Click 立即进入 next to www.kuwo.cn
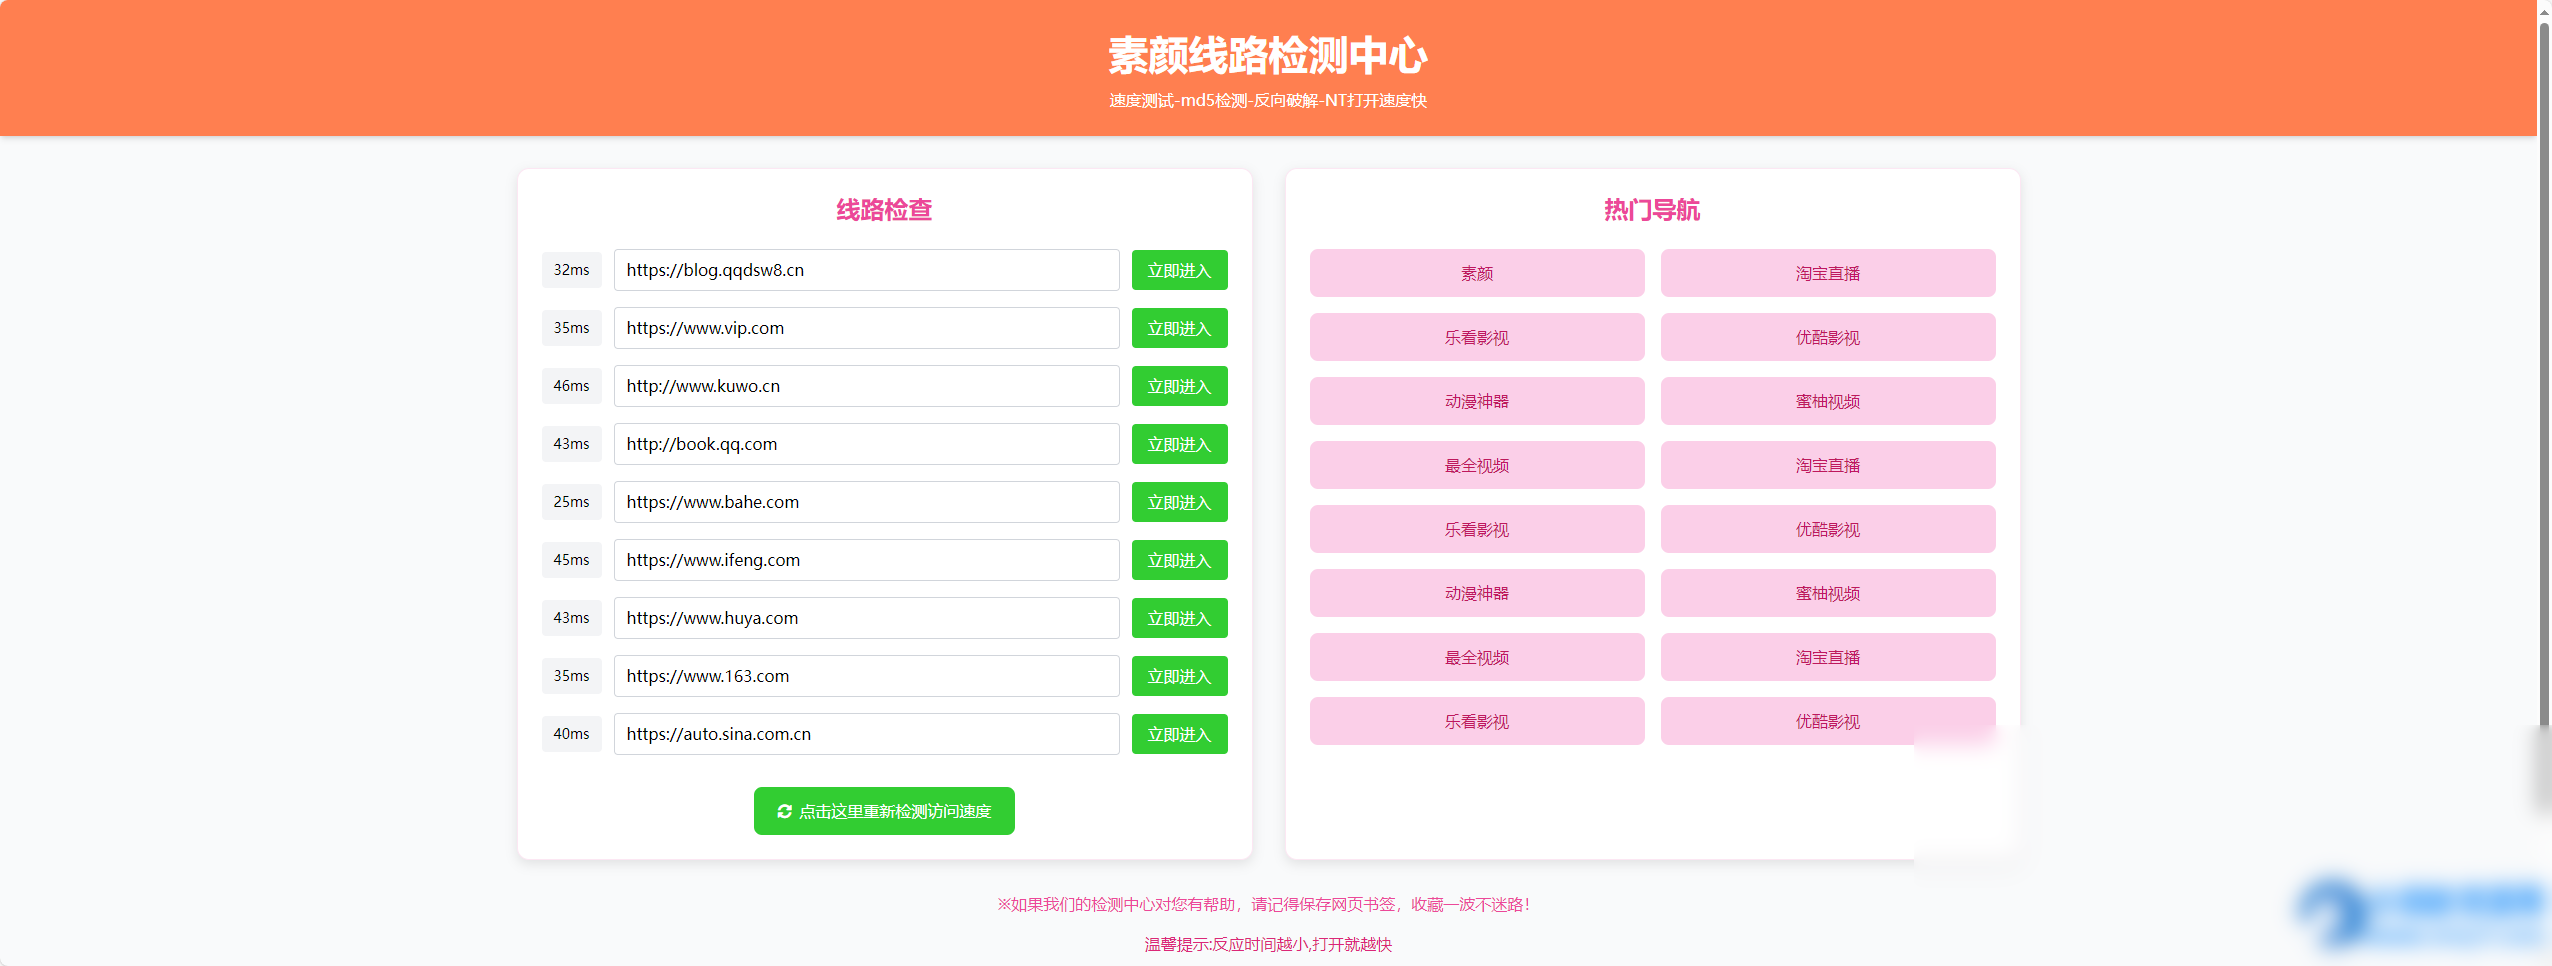This screenshot has height=966, width=2552. pyautogui.click(x=1179, y=385)
